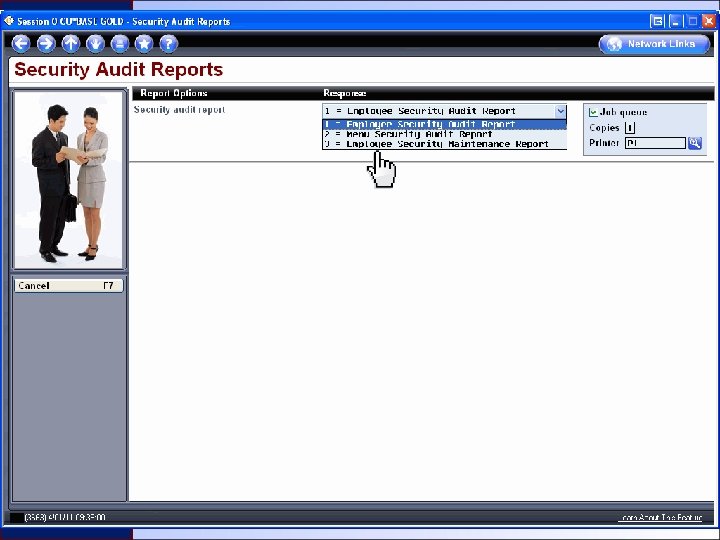Click the leftmost title bar window icon button
The height and width of the screenshot is (540, 720).
pos(658,21)
